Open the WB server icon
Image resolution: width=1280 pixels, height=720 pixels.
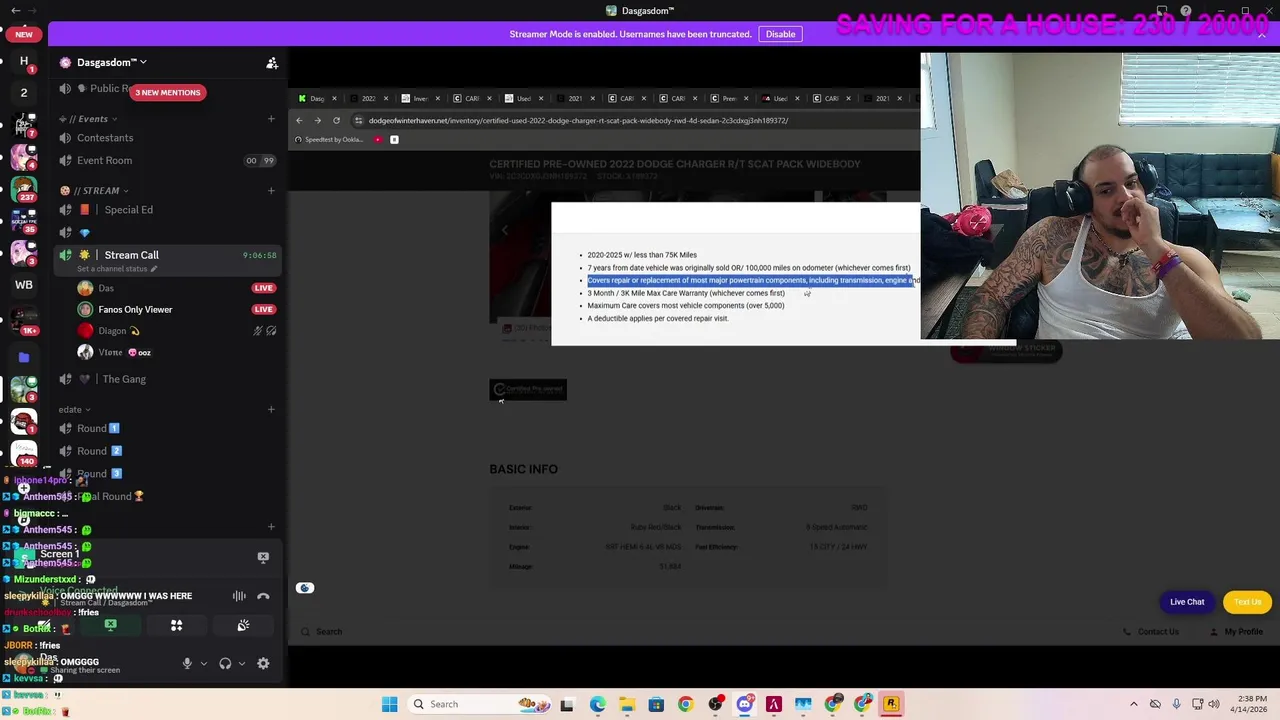[x=24, y=285]
